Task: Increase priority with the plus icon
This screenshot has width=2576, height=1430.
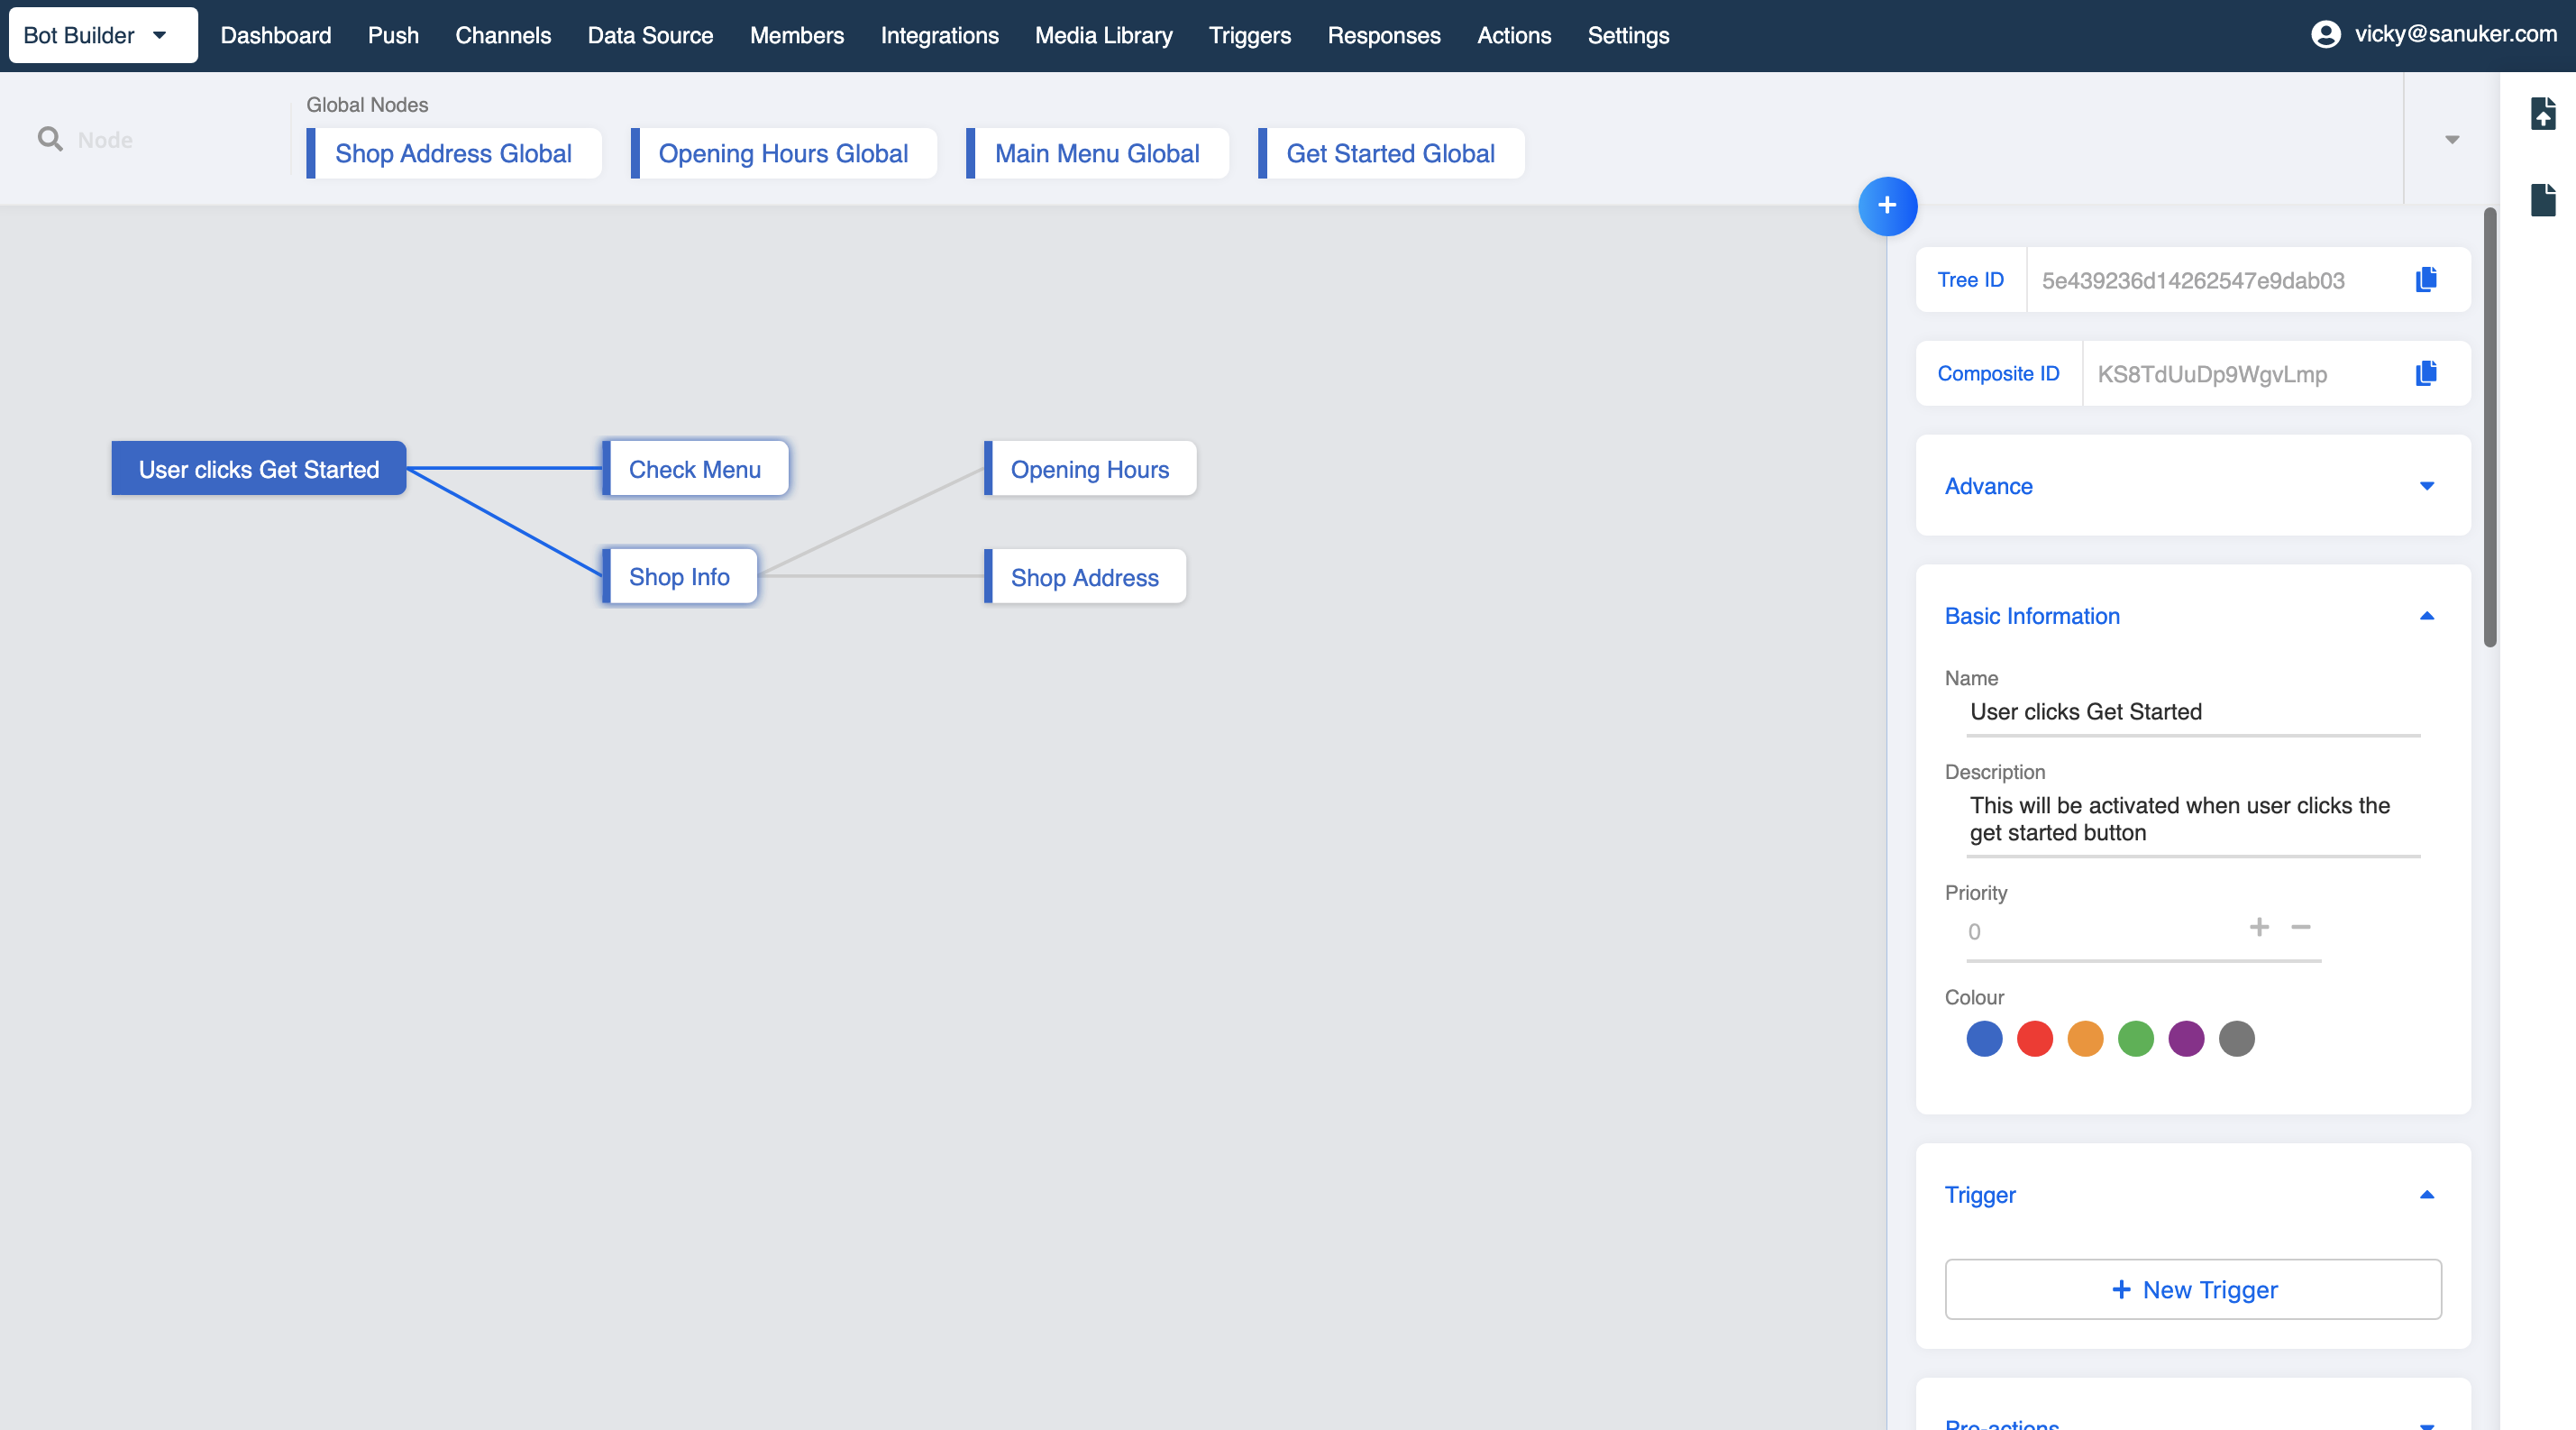Action: coord(2258,927)
